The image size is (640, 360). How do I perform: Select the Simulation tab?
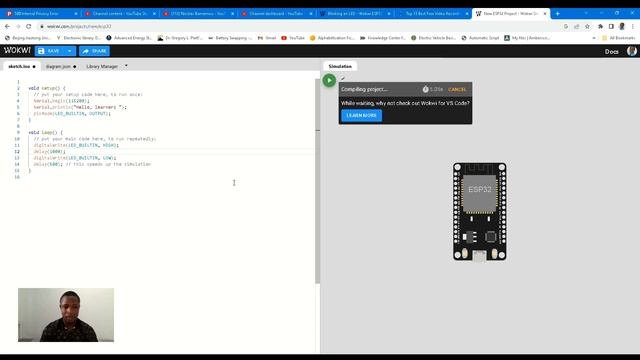tap(340, 66)
